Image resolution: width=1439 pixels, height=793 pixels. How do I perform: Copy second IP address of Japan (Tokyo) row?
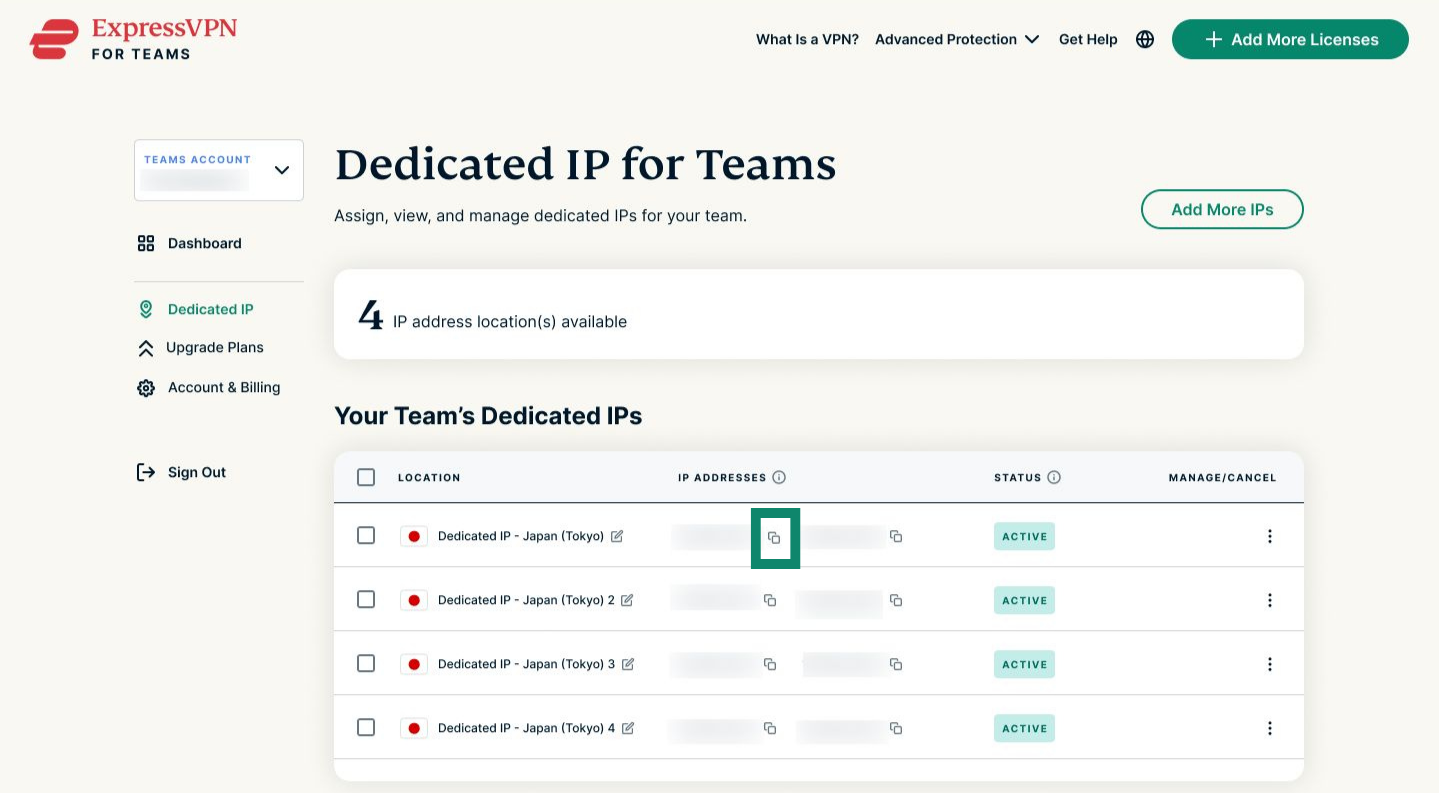(896, 537)
